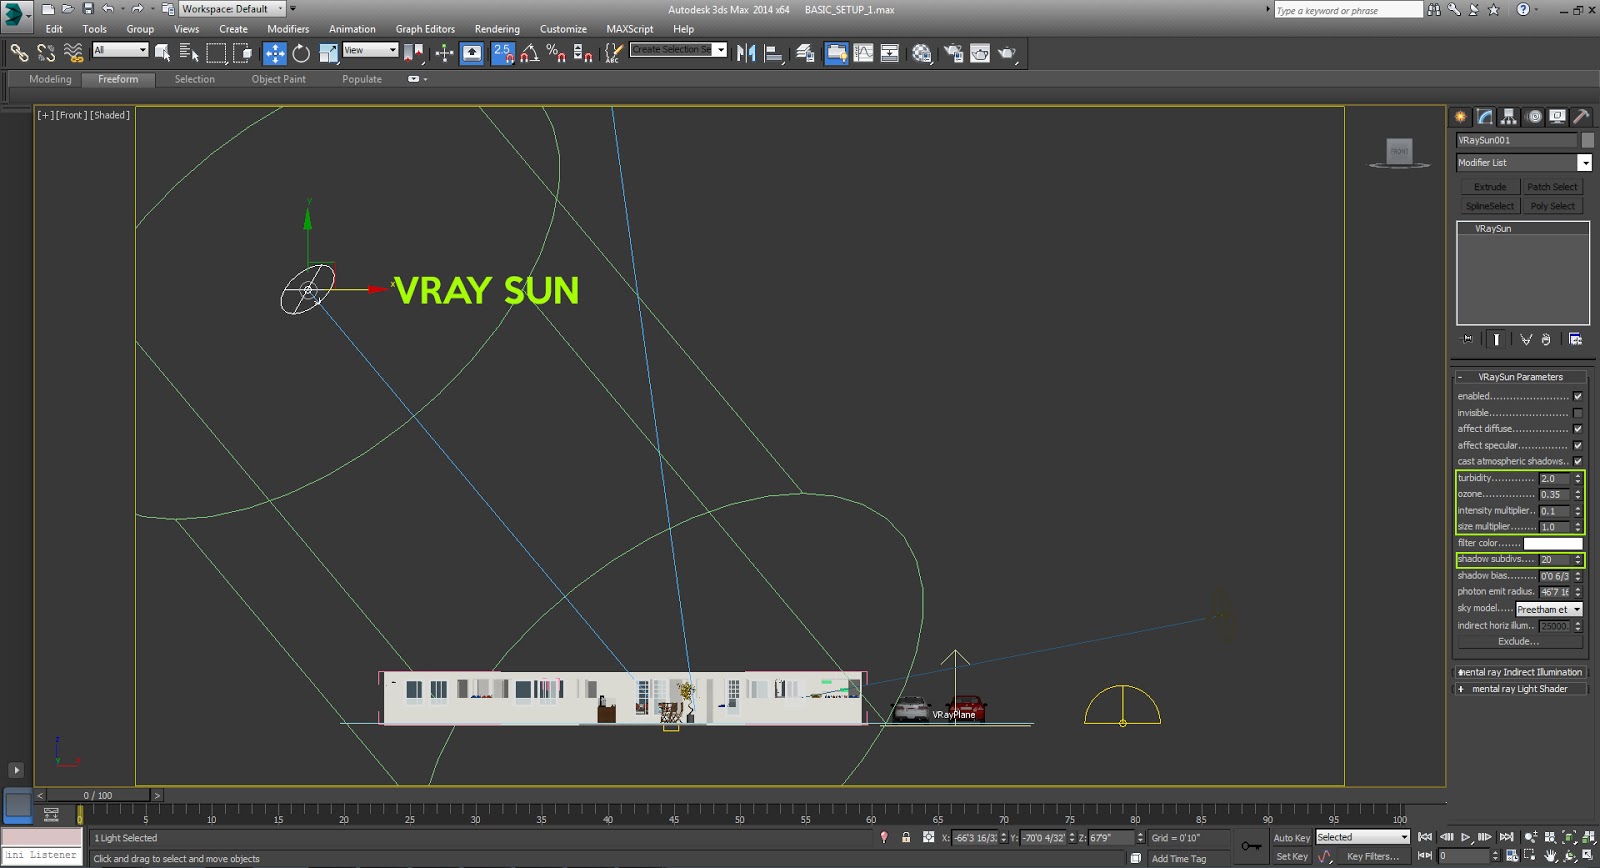1600x868 pixels.
Task: Toggle the Set Key mode
Action: click(1291, 856)
